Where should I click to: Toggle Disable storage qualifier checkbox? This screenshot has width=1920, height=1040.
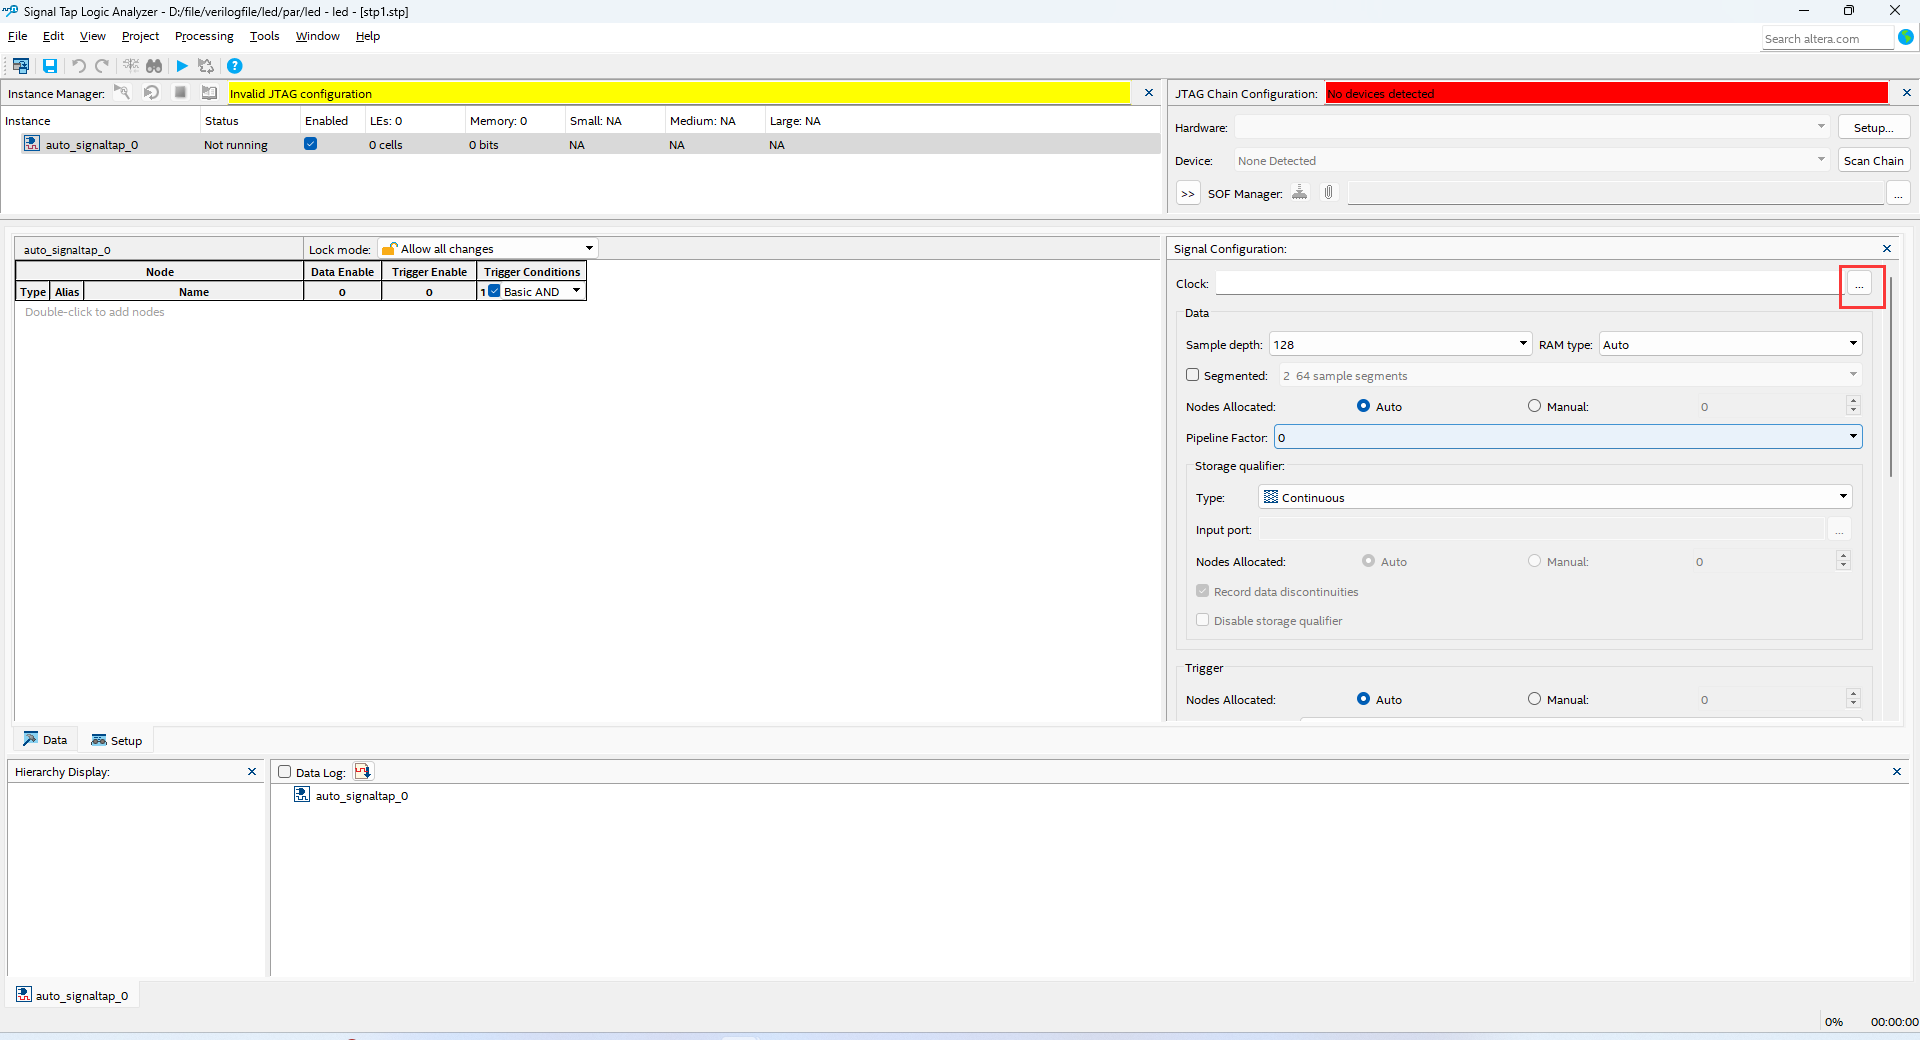click(1203, 620)
